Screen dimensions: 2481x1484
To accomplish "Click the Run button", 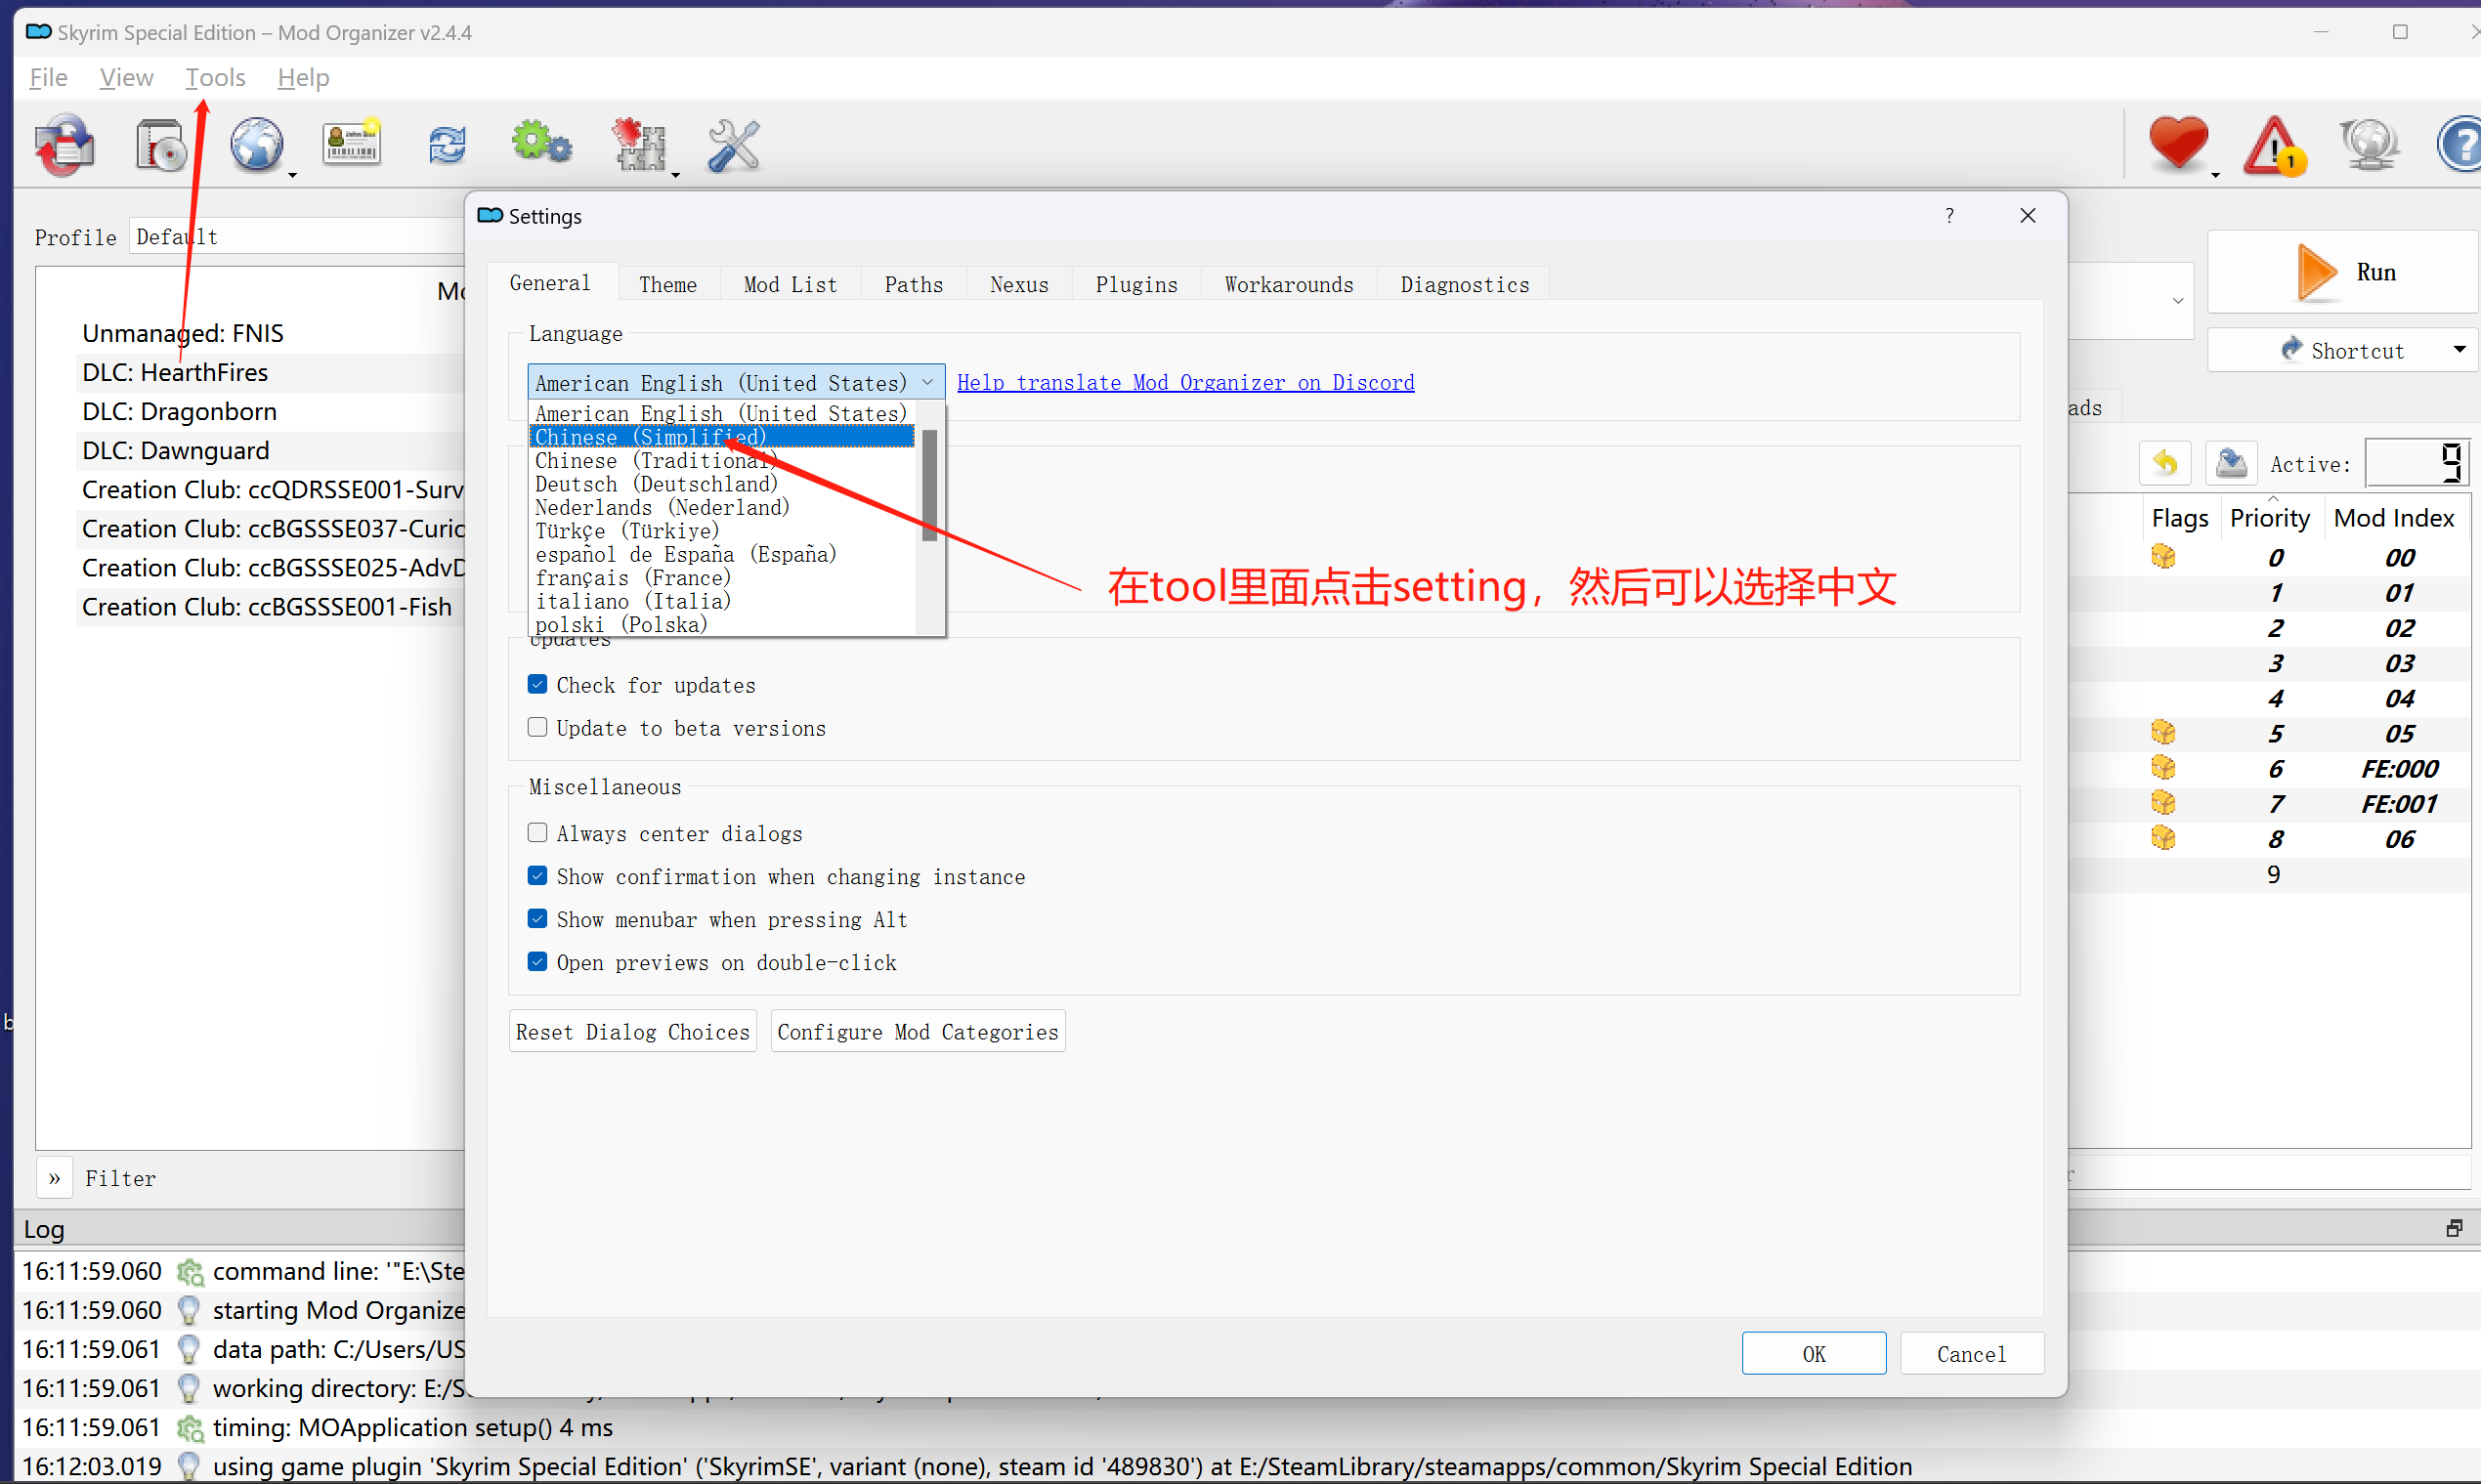I will point(2343,272).
